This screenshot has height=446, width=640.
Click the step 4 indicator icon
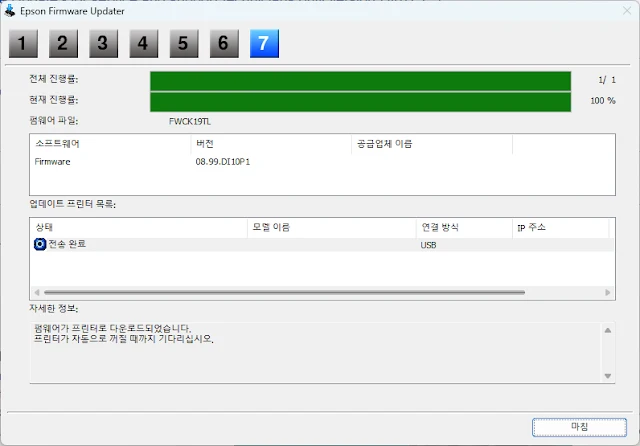pyautogui.click(x=143, y=43)
